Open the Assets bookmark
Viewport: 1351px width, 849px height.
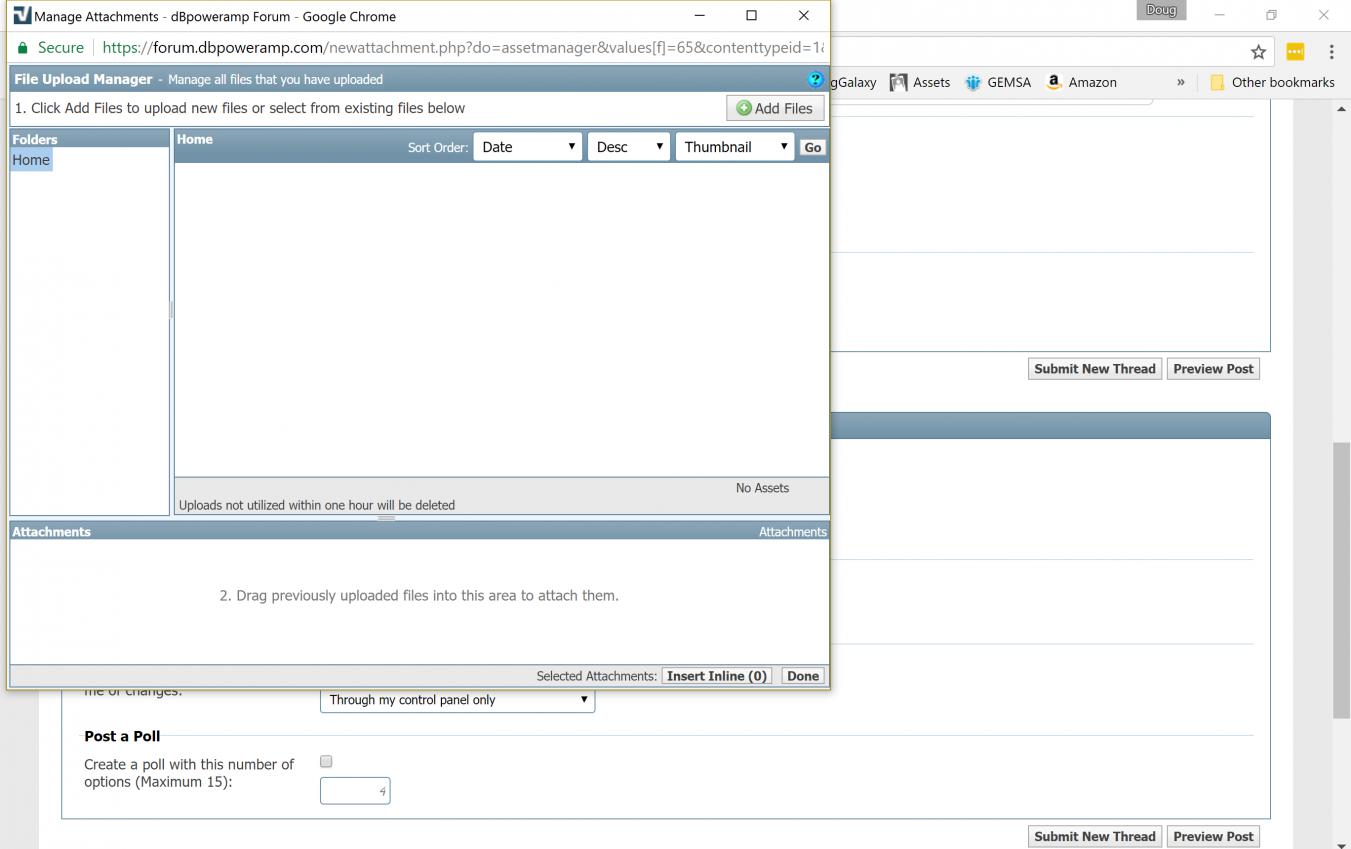coord(920,82)
